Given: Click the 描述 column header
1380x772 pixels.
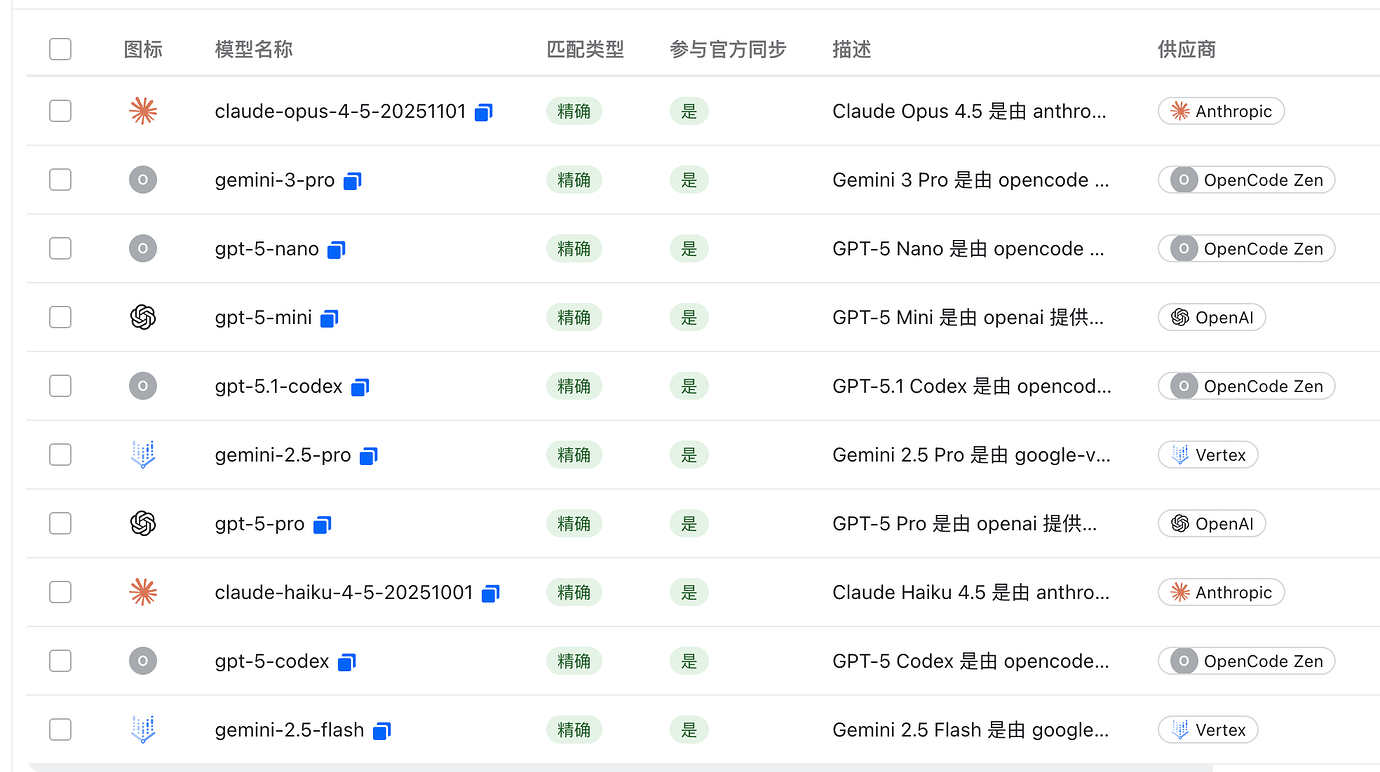Looking at the screenshot, I should 852,49.
